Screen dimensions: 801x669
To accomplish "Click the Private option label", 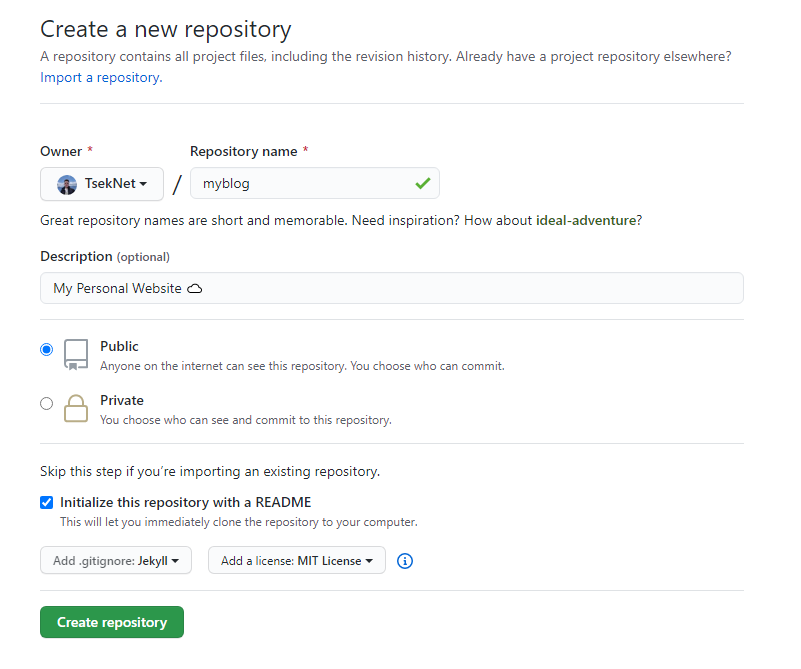I will coord(122,401).
